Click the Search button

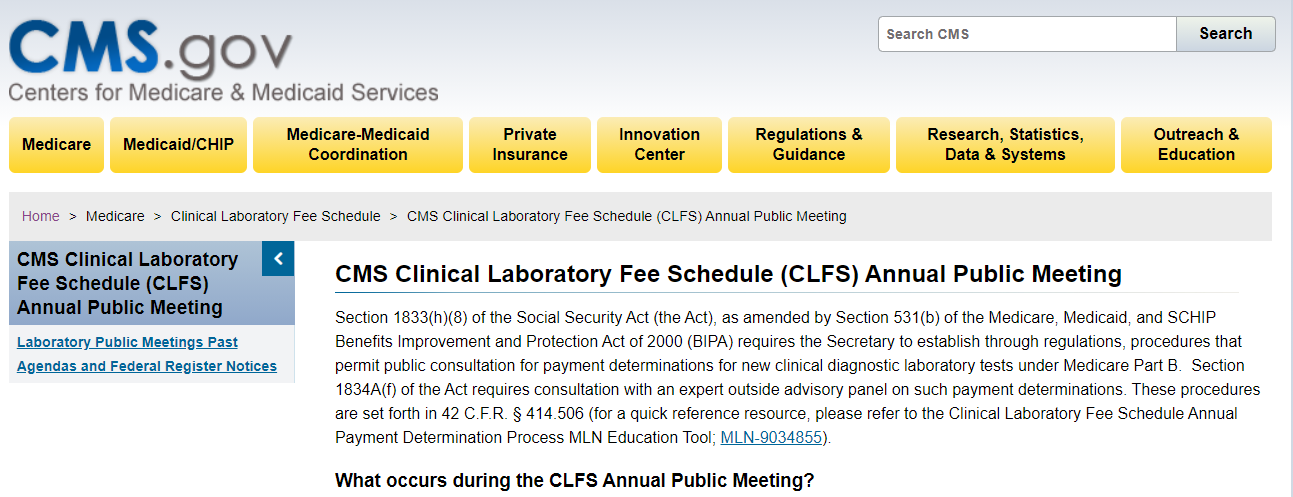pos(1226,34)
